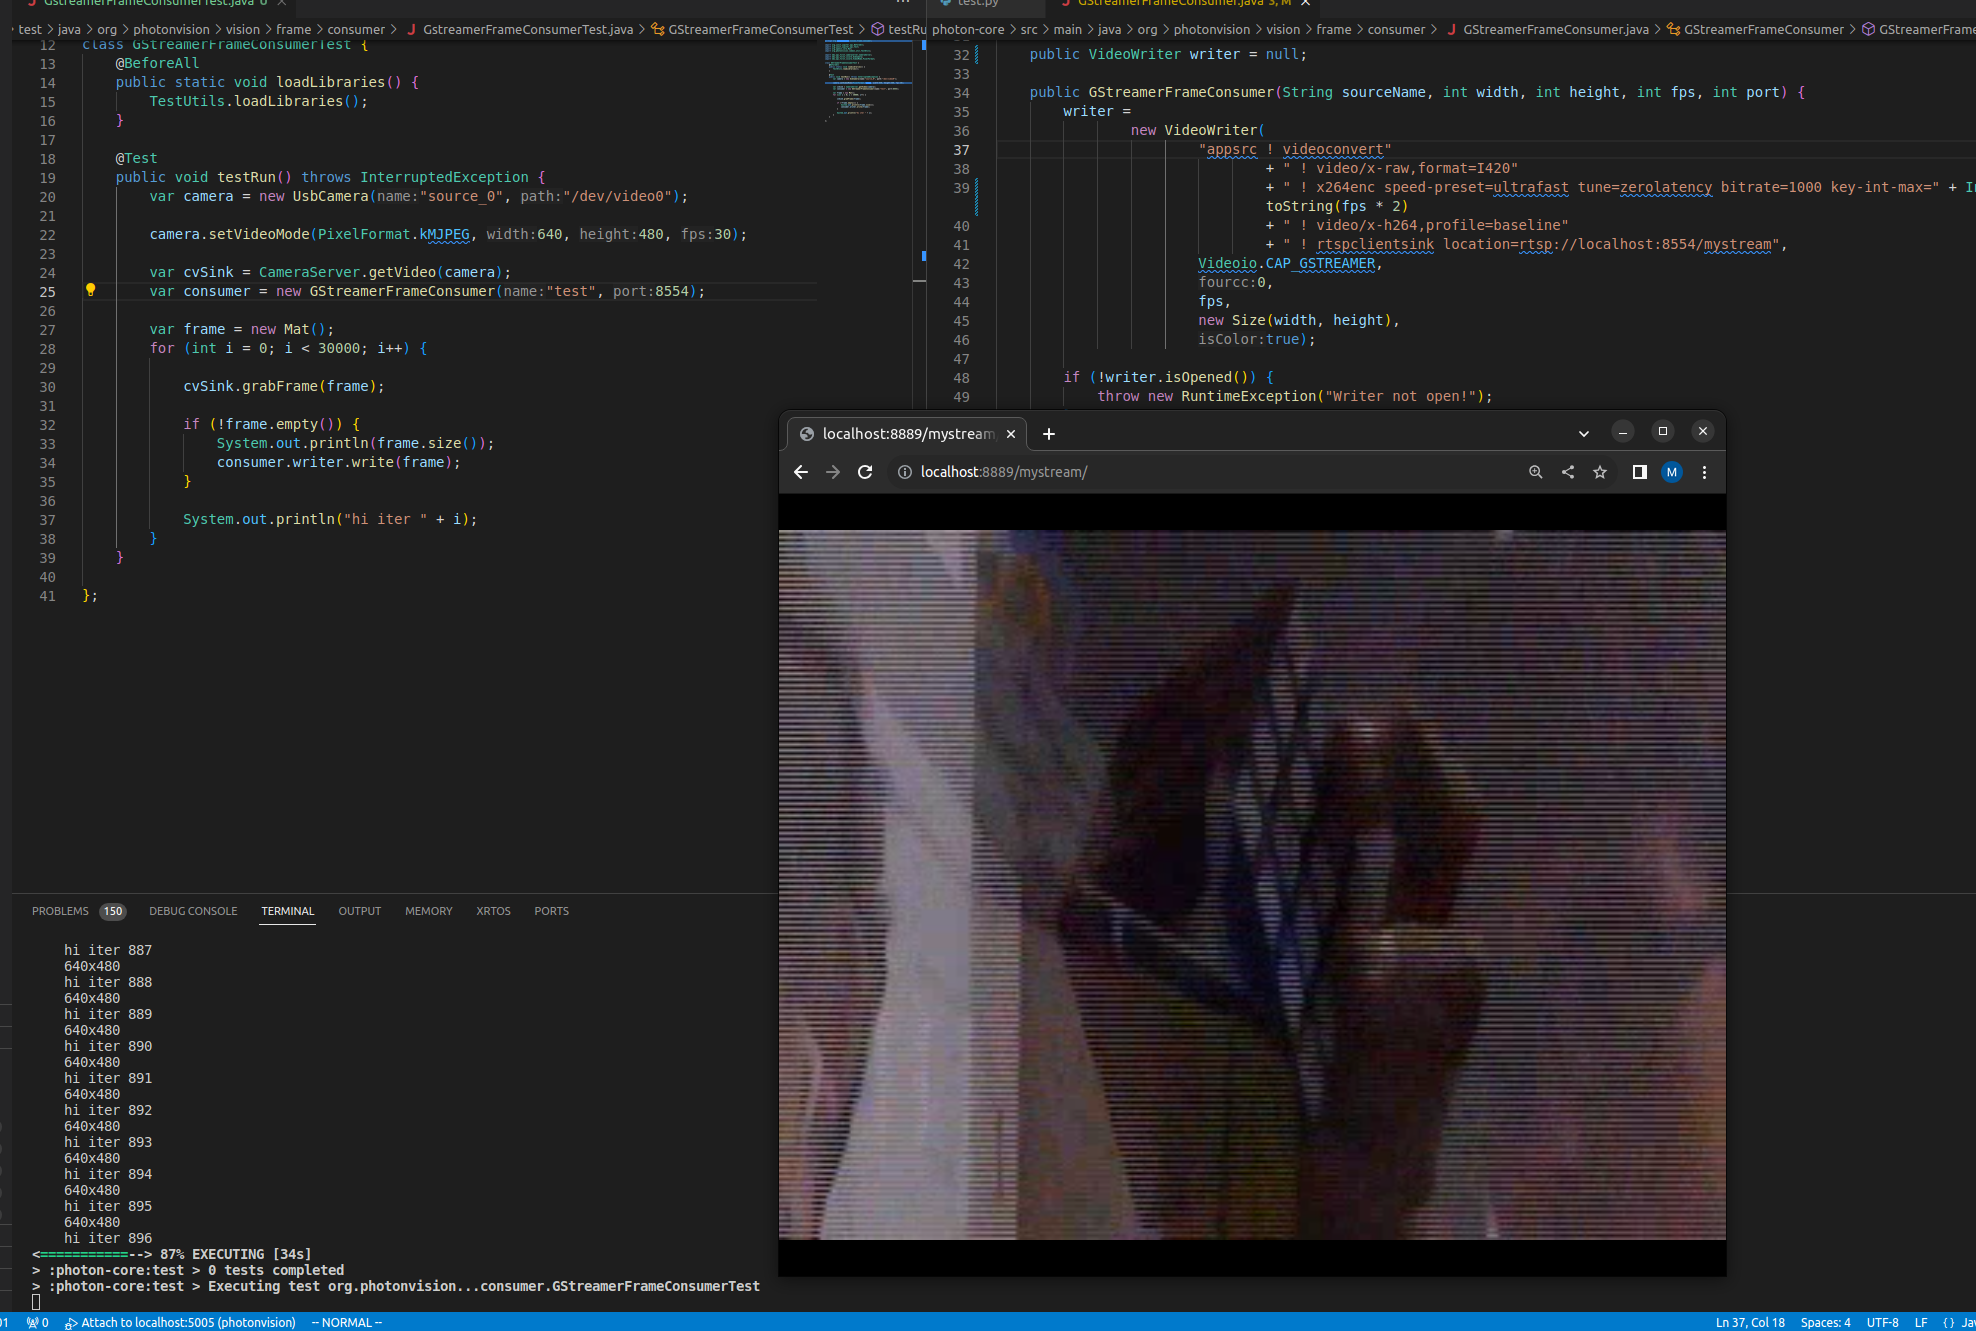The image size is (1976, 1331).
Task: Open the M profile avatar in Chrome
Action: pos(1672,472)
